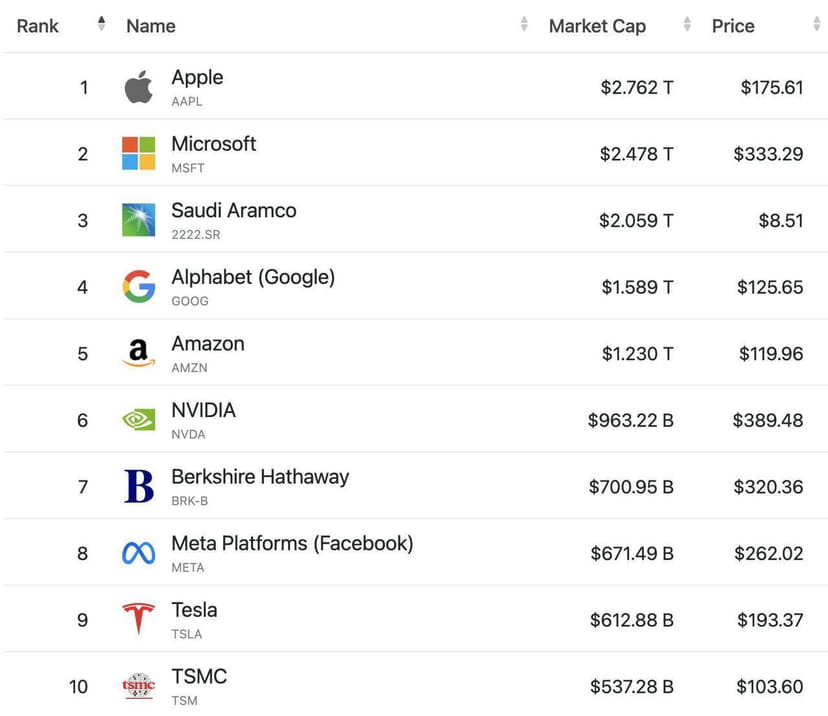Sort using the Name column arrows
Screen dimensions: 828x716
coord(524,24)
